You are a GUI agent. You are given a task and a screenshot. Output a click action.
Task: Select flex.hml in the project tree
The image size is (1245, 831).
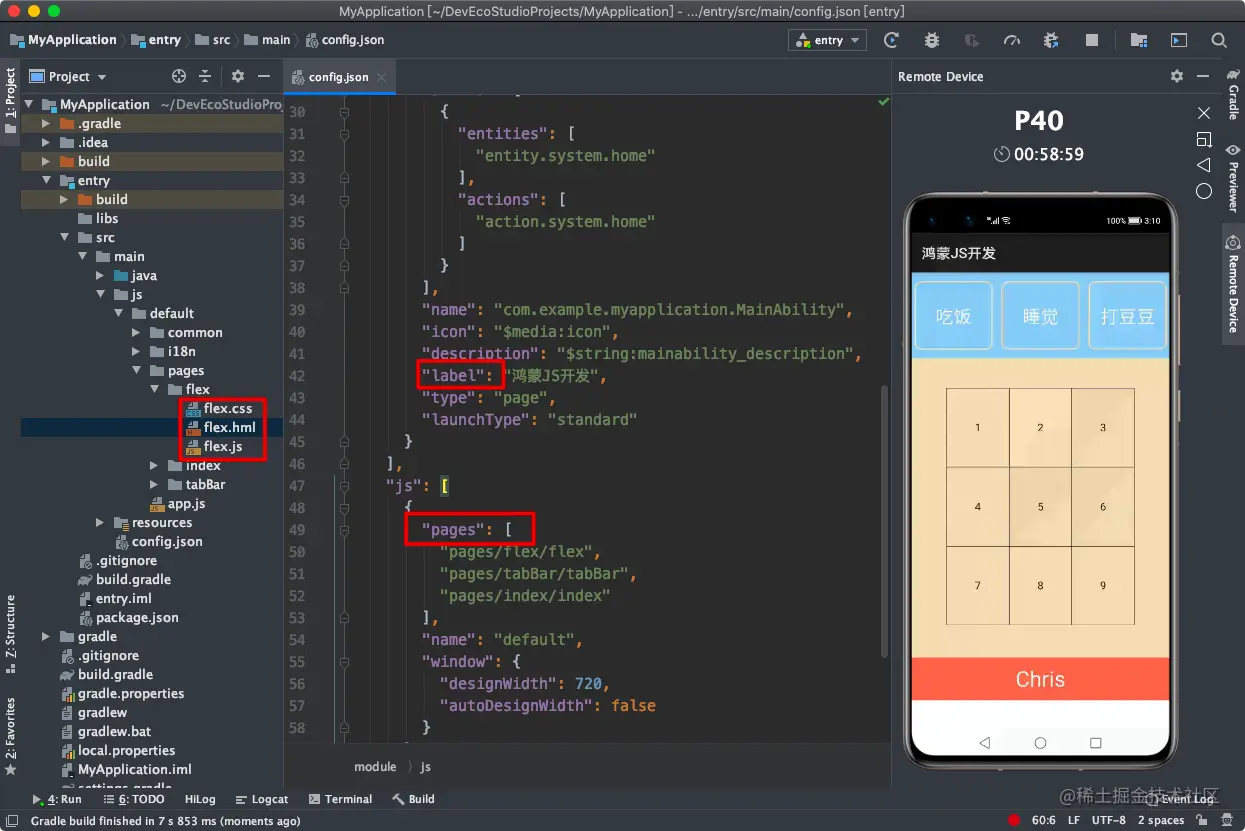pos(230,427)
